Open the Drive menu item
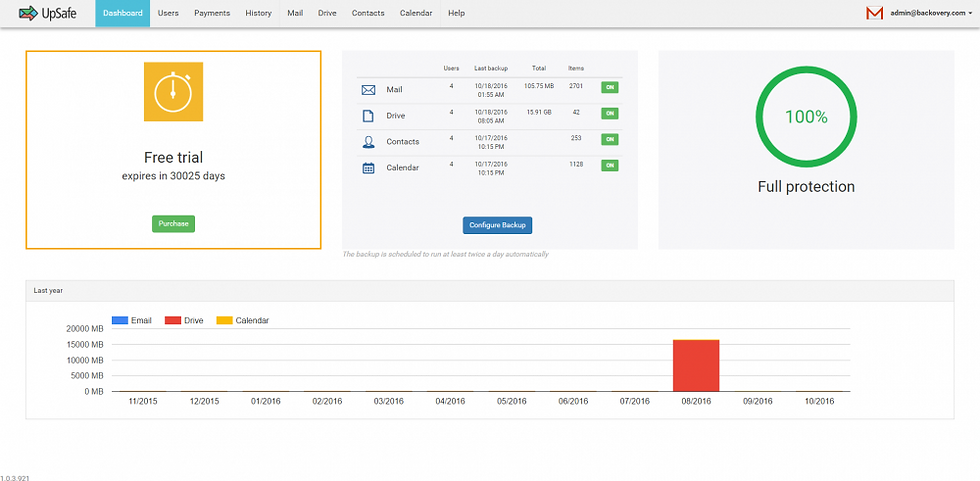 point(327,13)
